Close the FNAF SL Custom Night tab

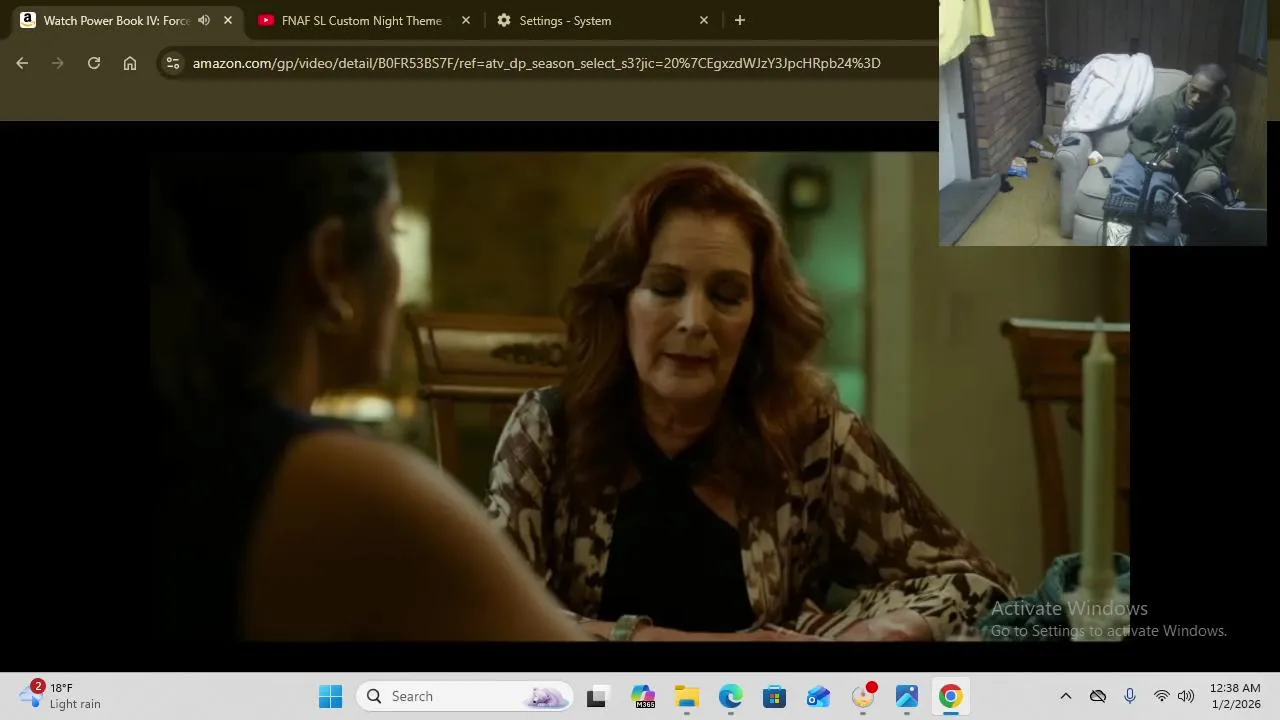pos(466,20)
